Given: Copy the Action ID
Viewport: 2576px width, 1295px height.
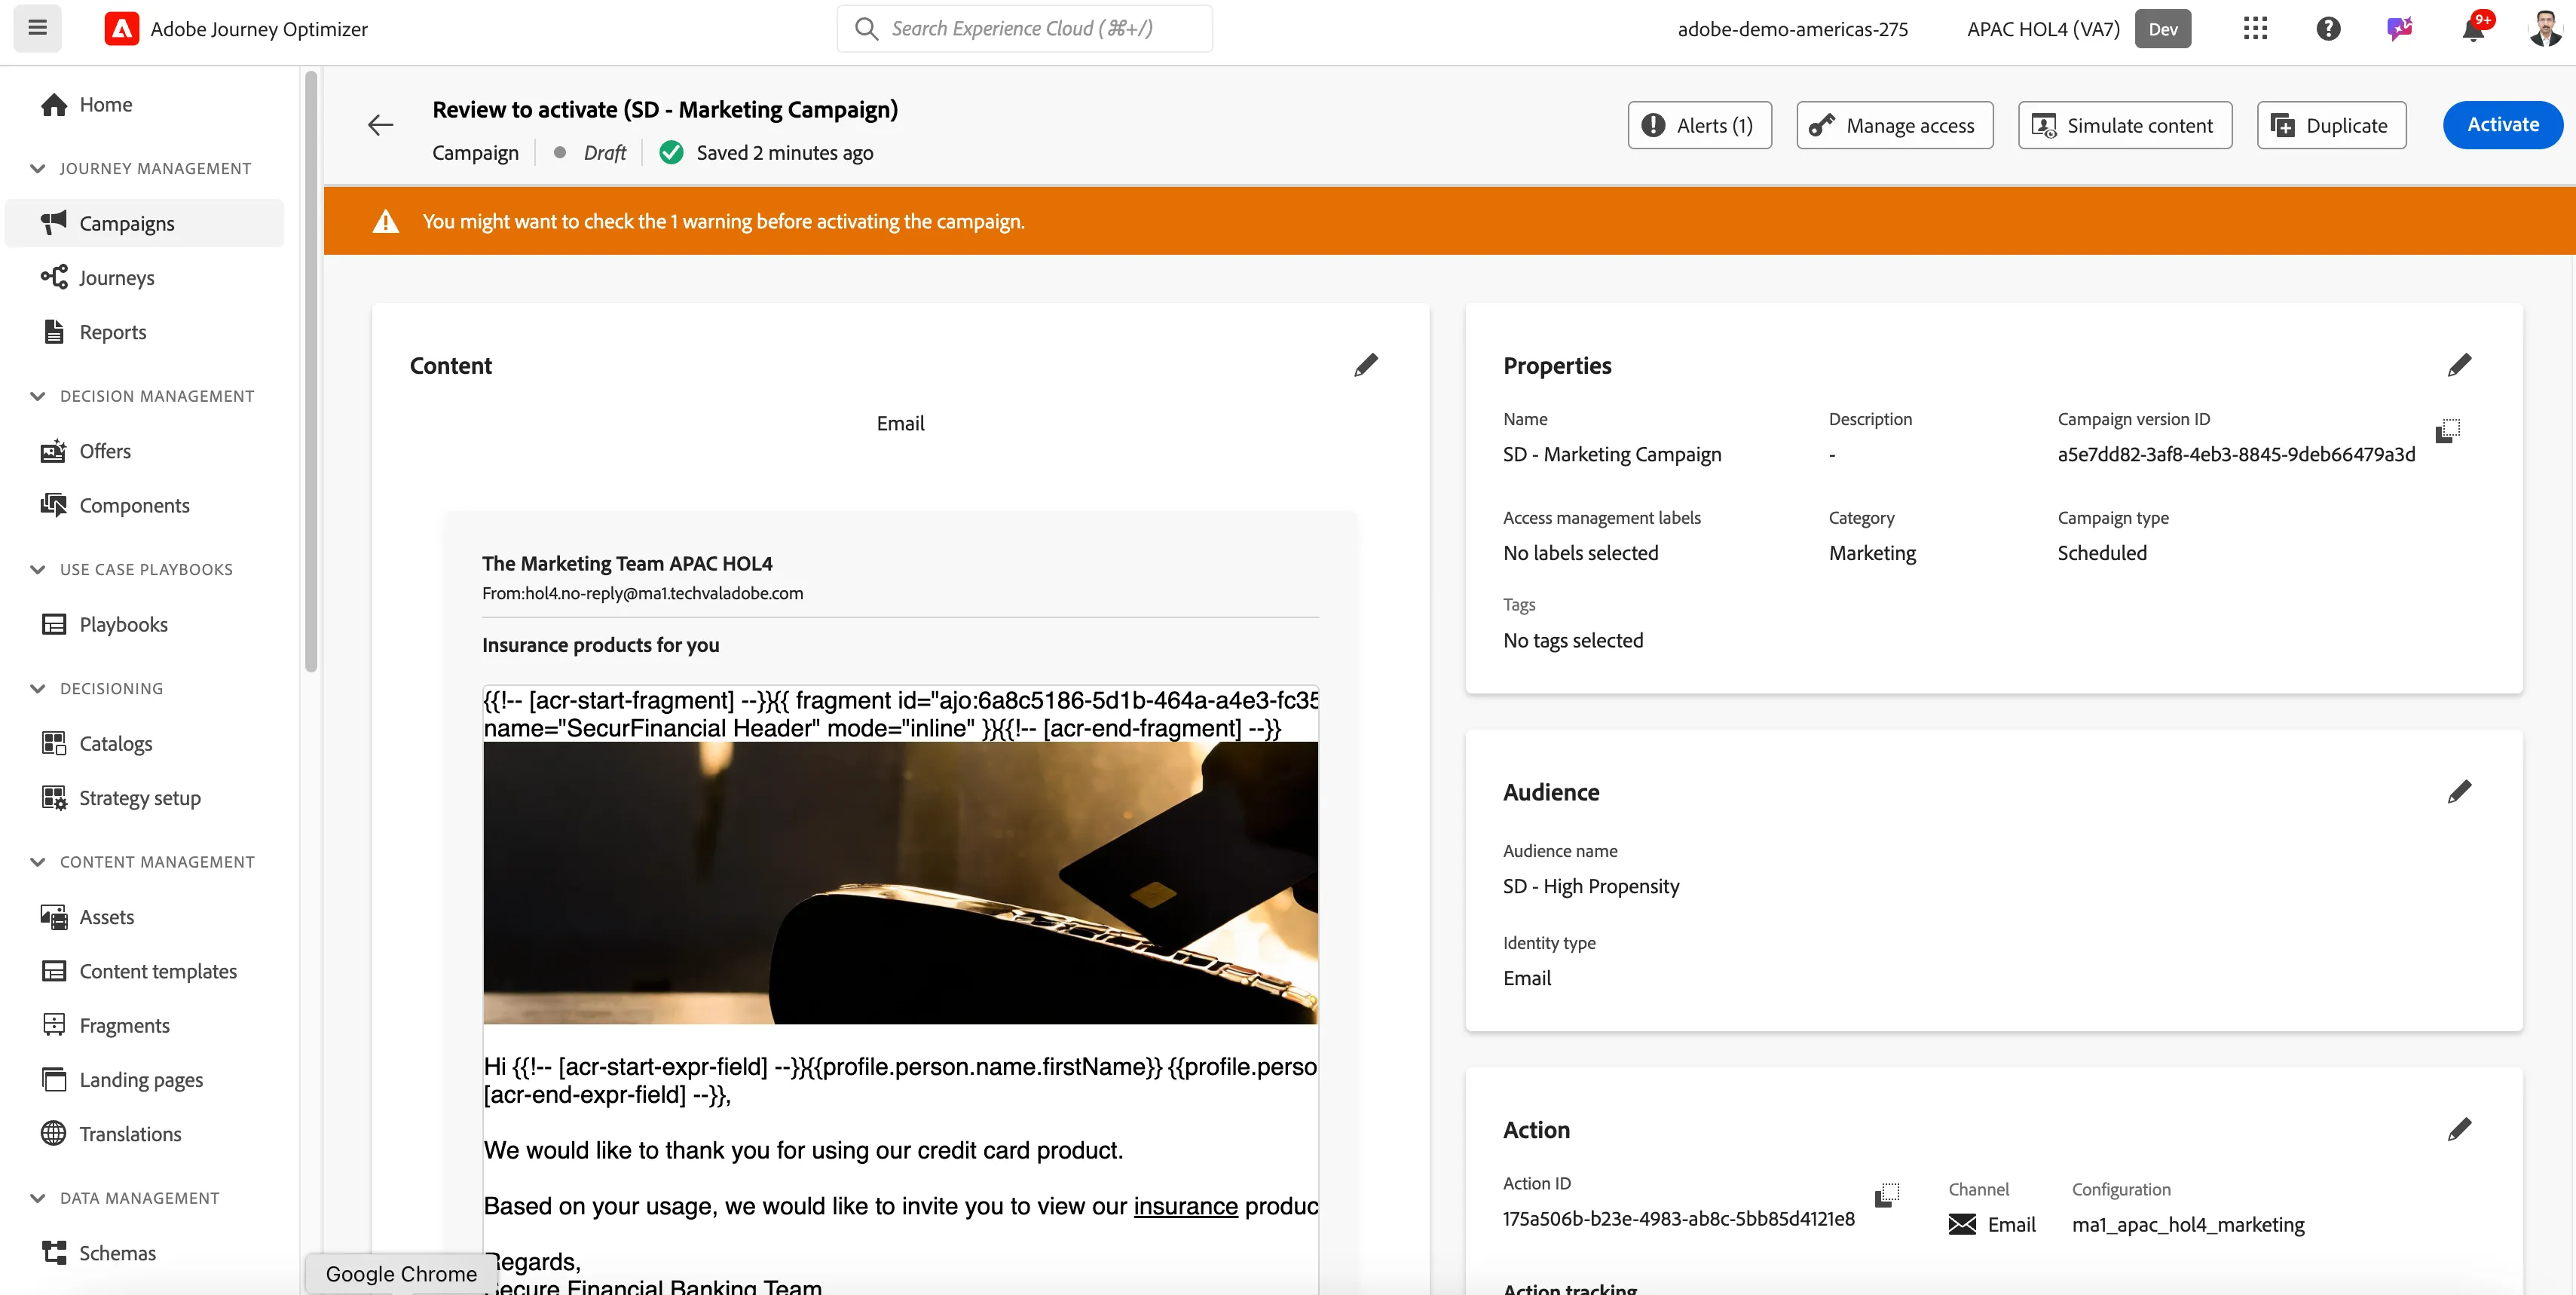Looking at the screenshot, I should point(1887,1195).
